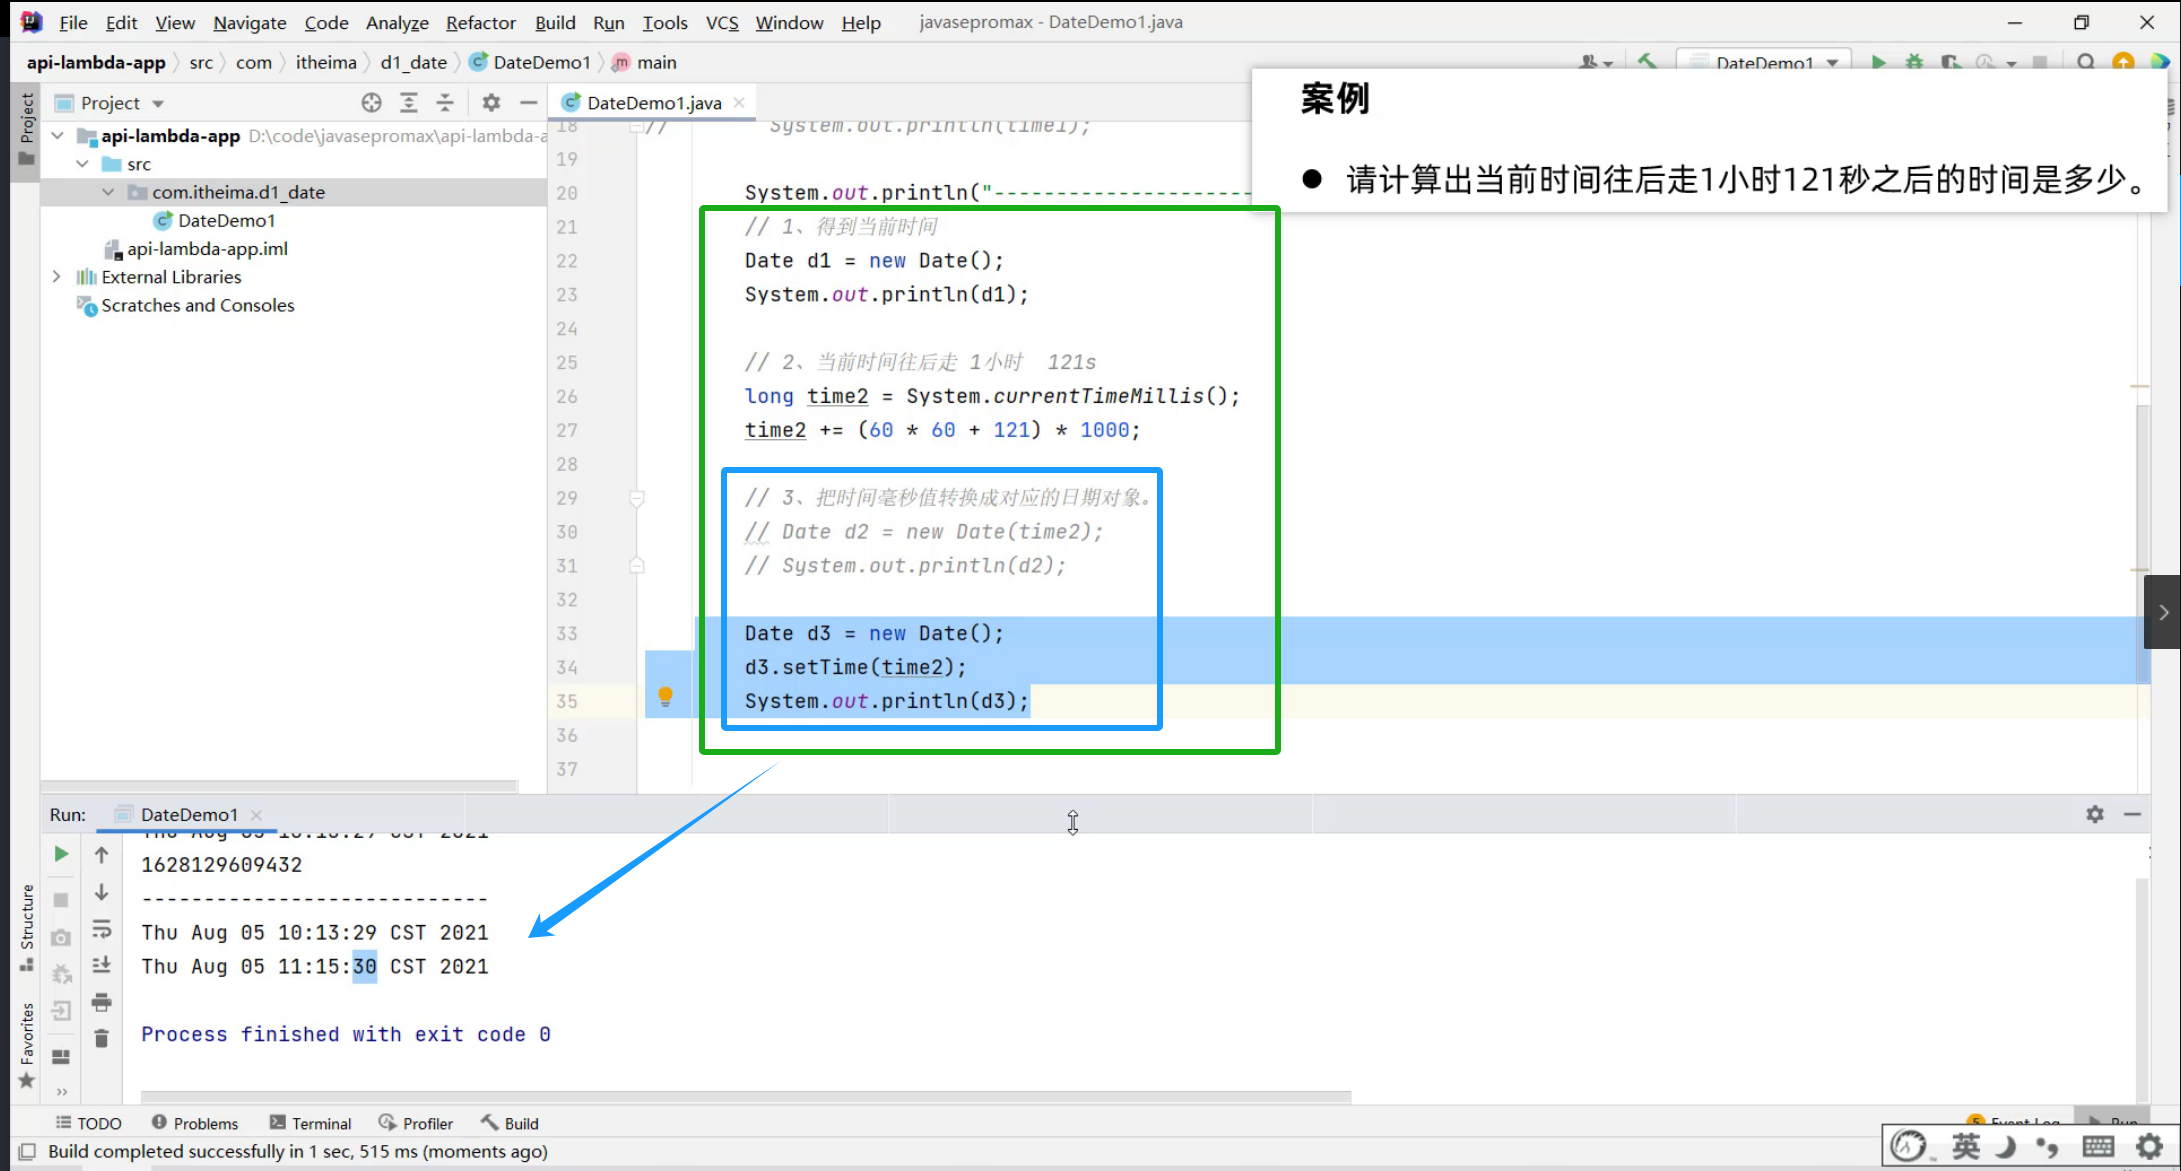Screen dimensions: 2181x1171
Task: Click the Run console horizontal scrollbar
Action: (745, 1097)
